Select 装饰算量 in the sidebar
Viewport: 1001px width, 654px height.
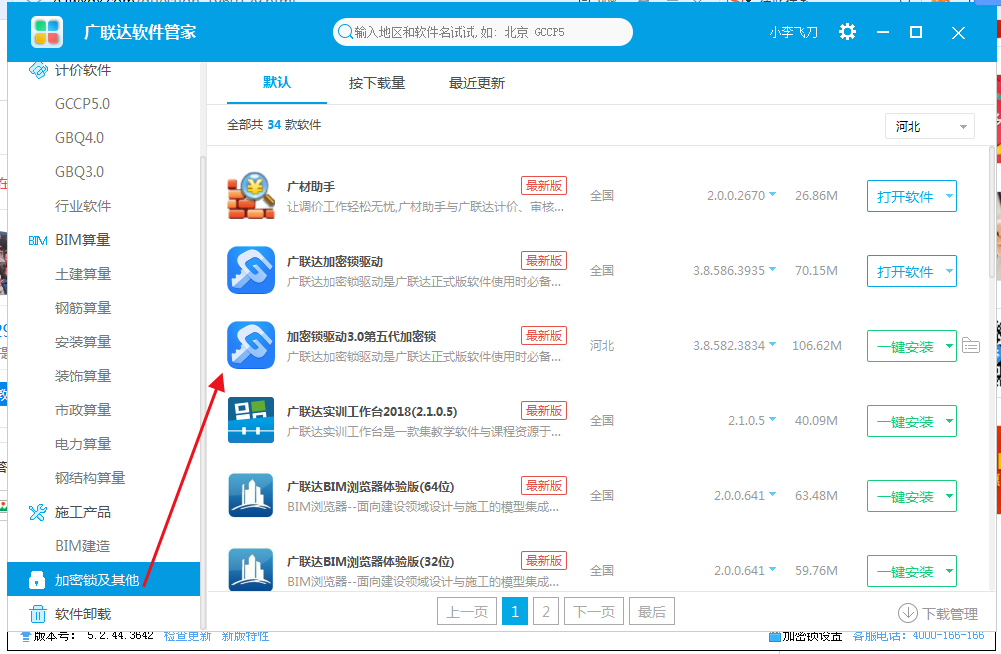[83, 376]
